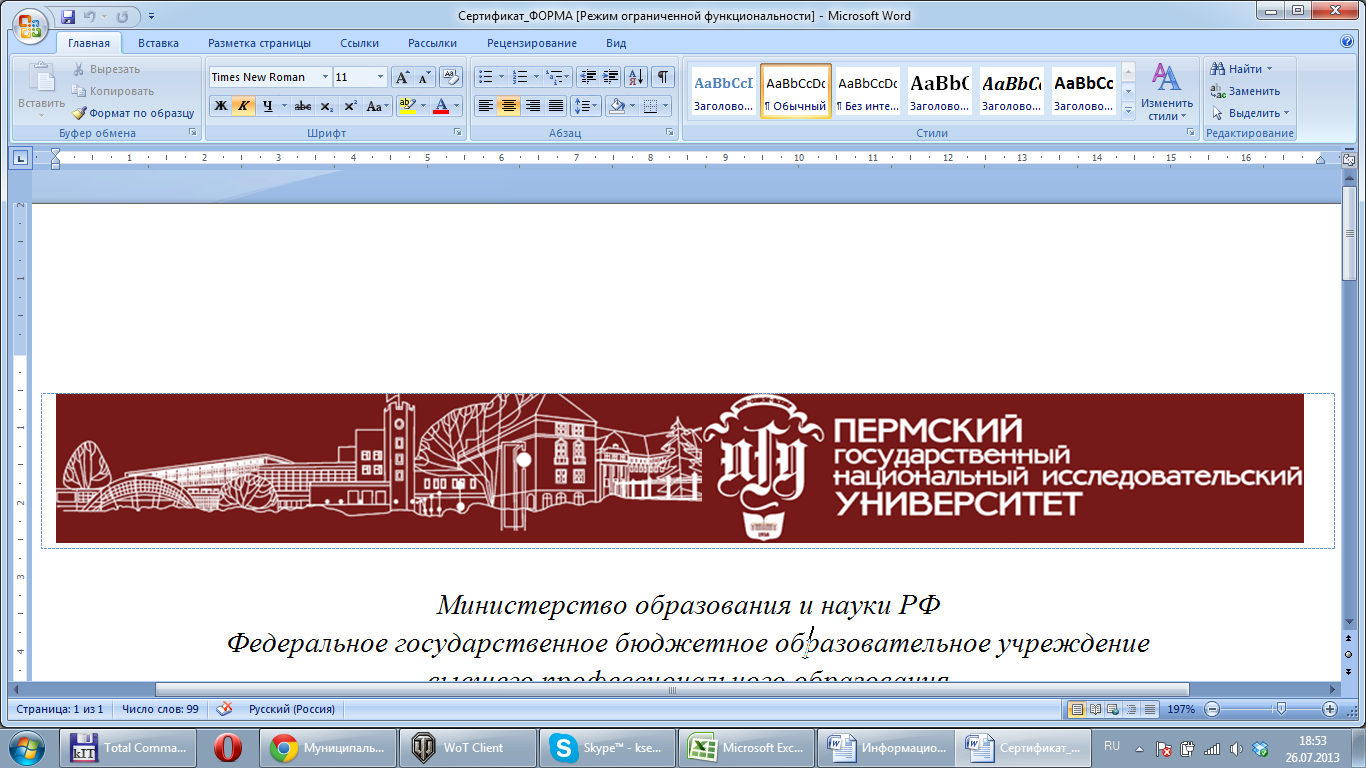The width and height of the screenshot is (1366, 768).
Task: Toggle subscript formatting
Action: pos(327,106)
